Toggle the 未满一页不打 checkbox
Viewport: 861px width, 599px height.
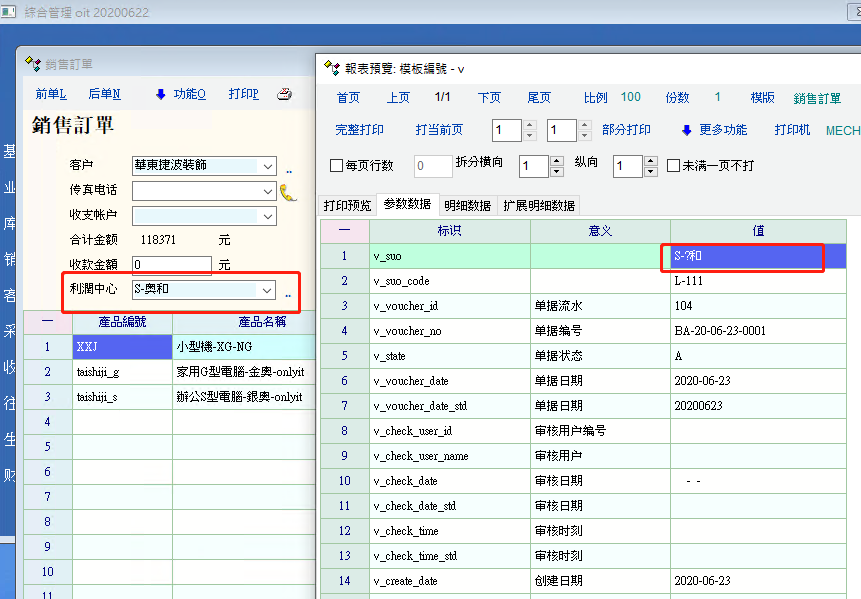pos(674,166)
